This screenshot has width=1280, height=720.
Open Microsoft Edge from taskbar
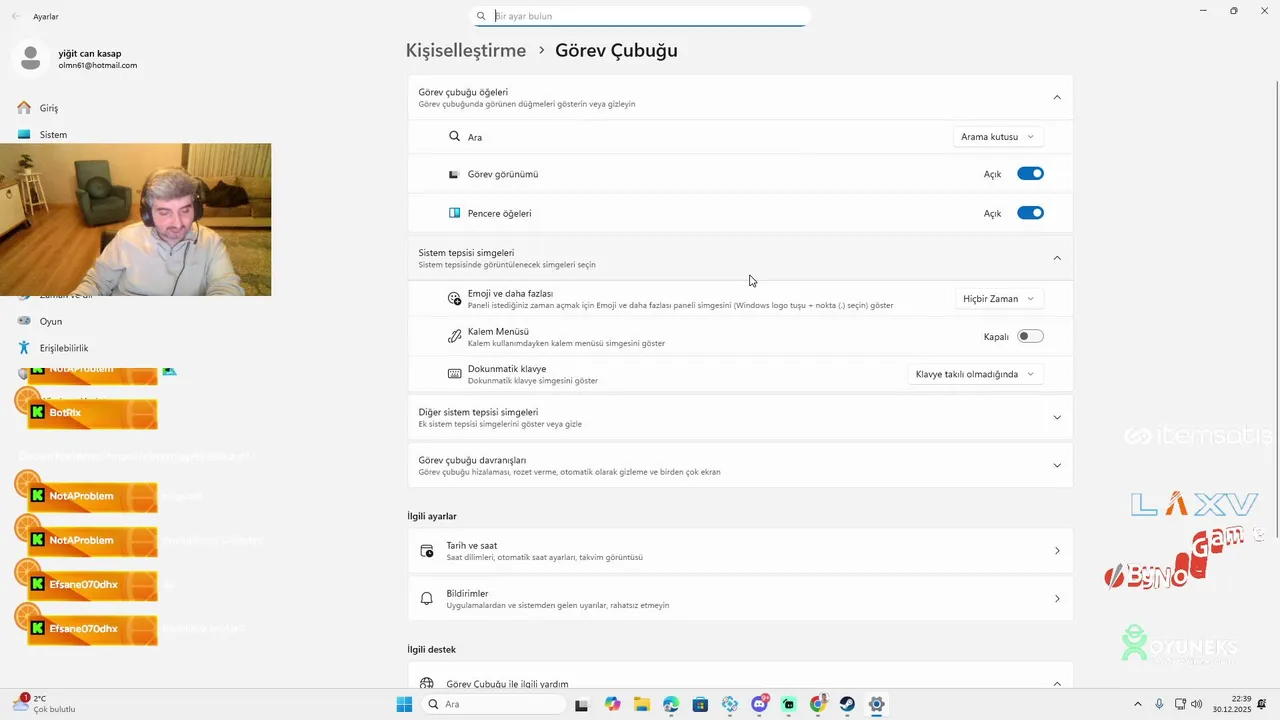[670, 704]
